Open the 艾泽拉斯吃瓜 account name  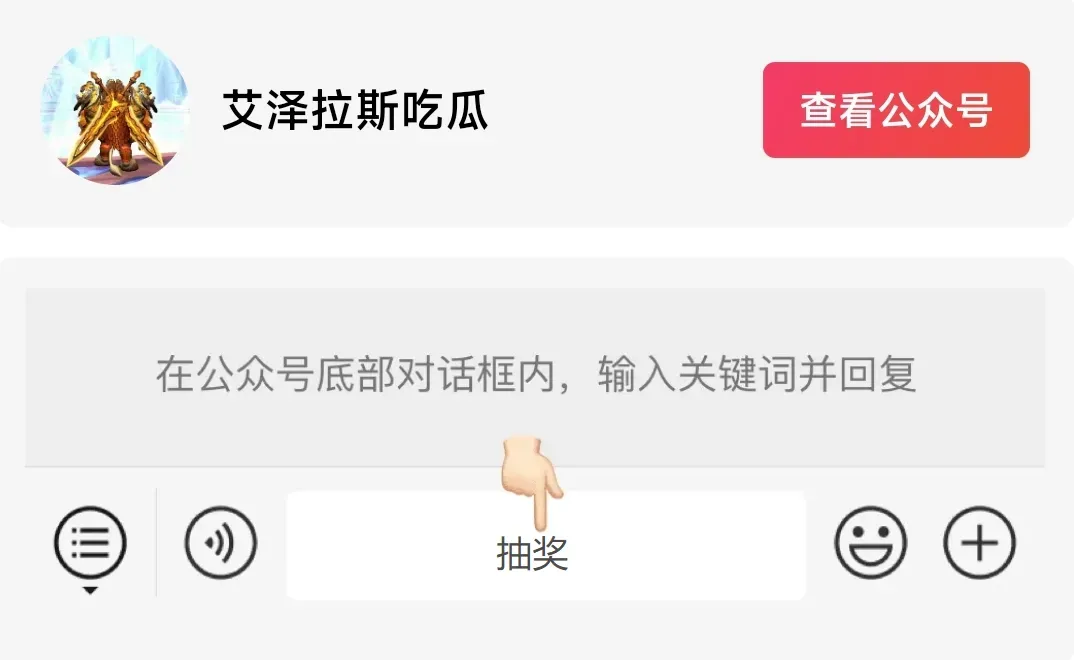click(355, 110)
